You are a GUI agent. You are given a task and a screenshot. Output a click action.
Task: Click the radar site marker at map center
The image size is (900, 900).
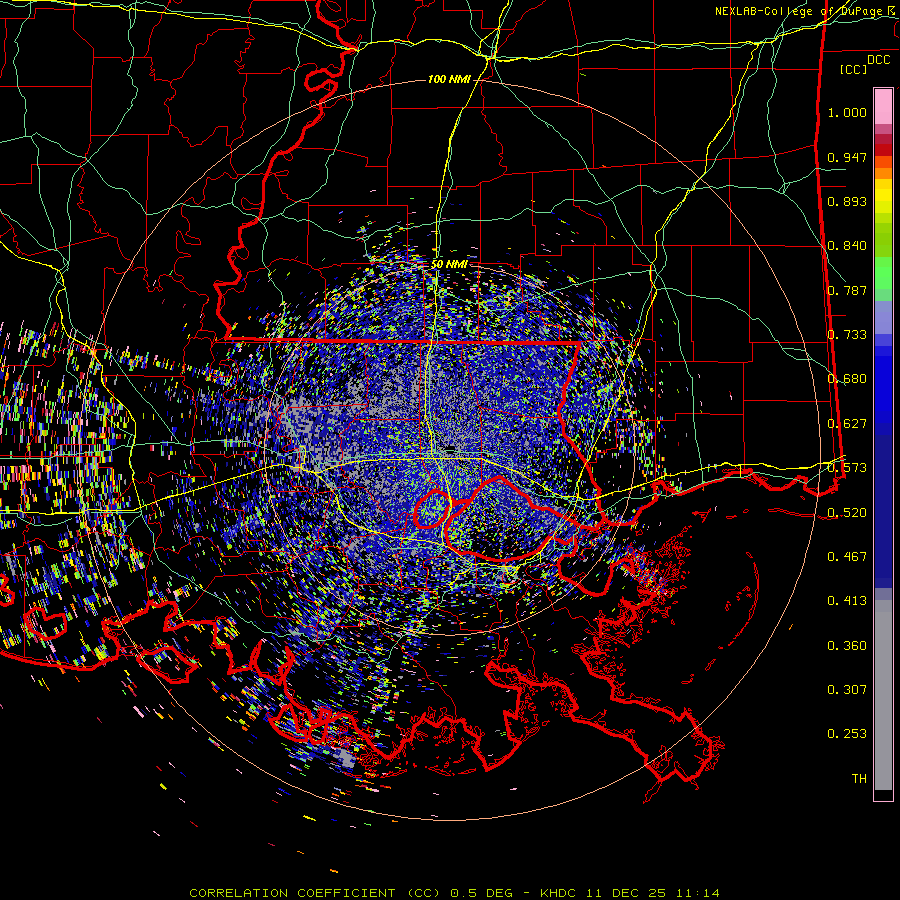pos(451,448)
